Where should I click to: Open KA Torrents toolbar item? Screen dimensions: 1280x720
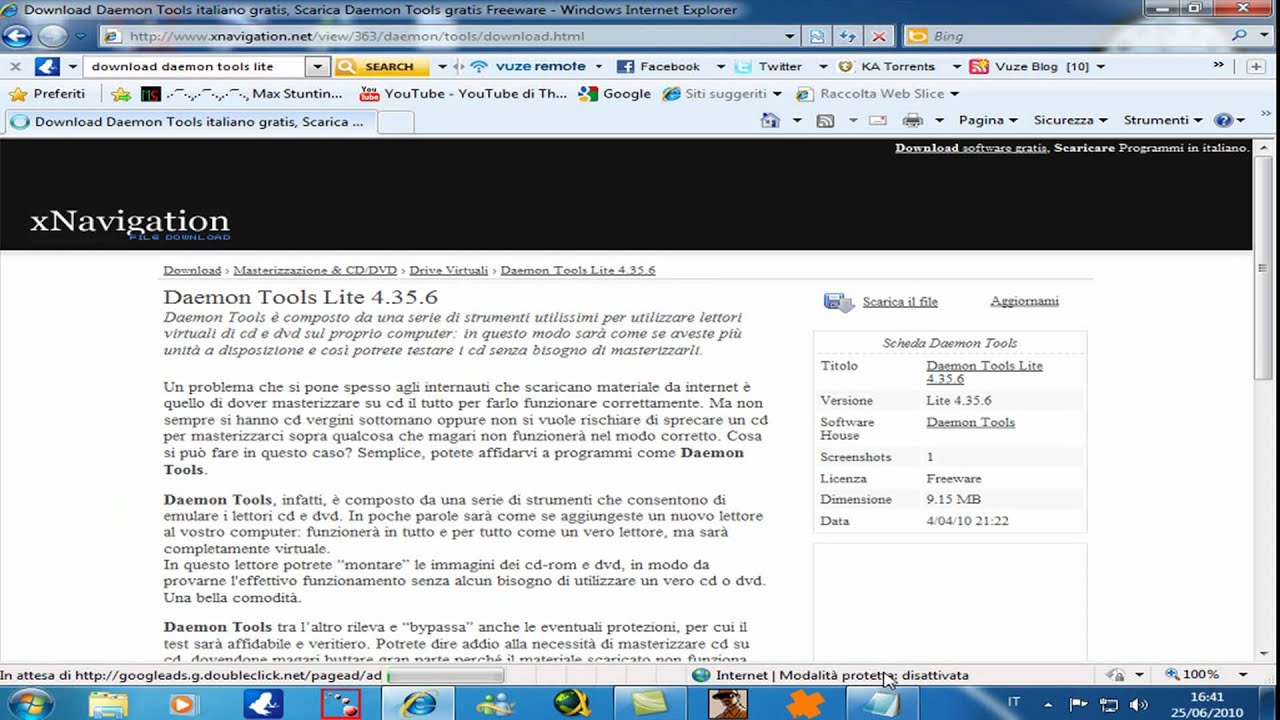[x=886, y=66]
